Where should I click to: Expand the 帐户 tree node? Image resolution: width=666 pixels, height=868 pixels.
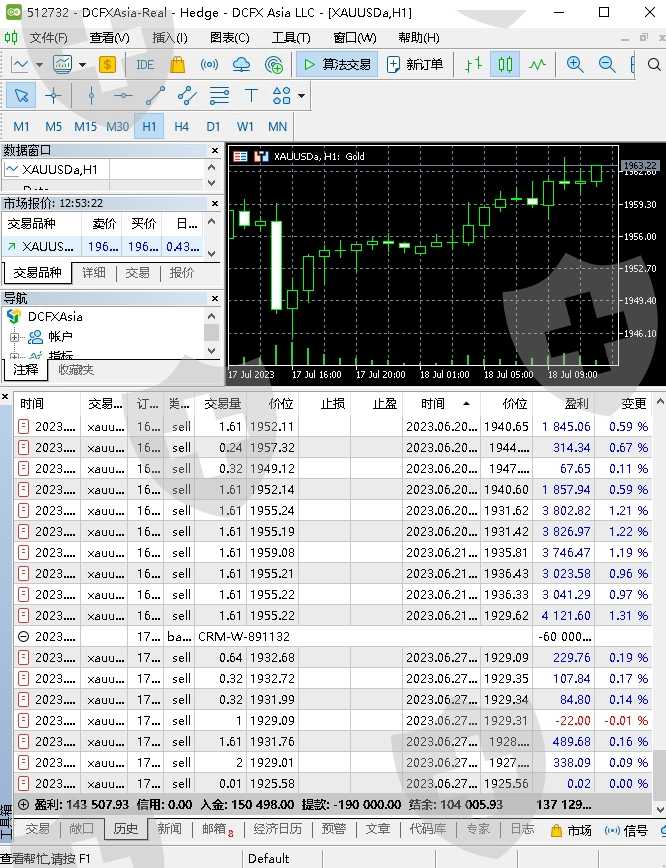click(x=15, y=337)
